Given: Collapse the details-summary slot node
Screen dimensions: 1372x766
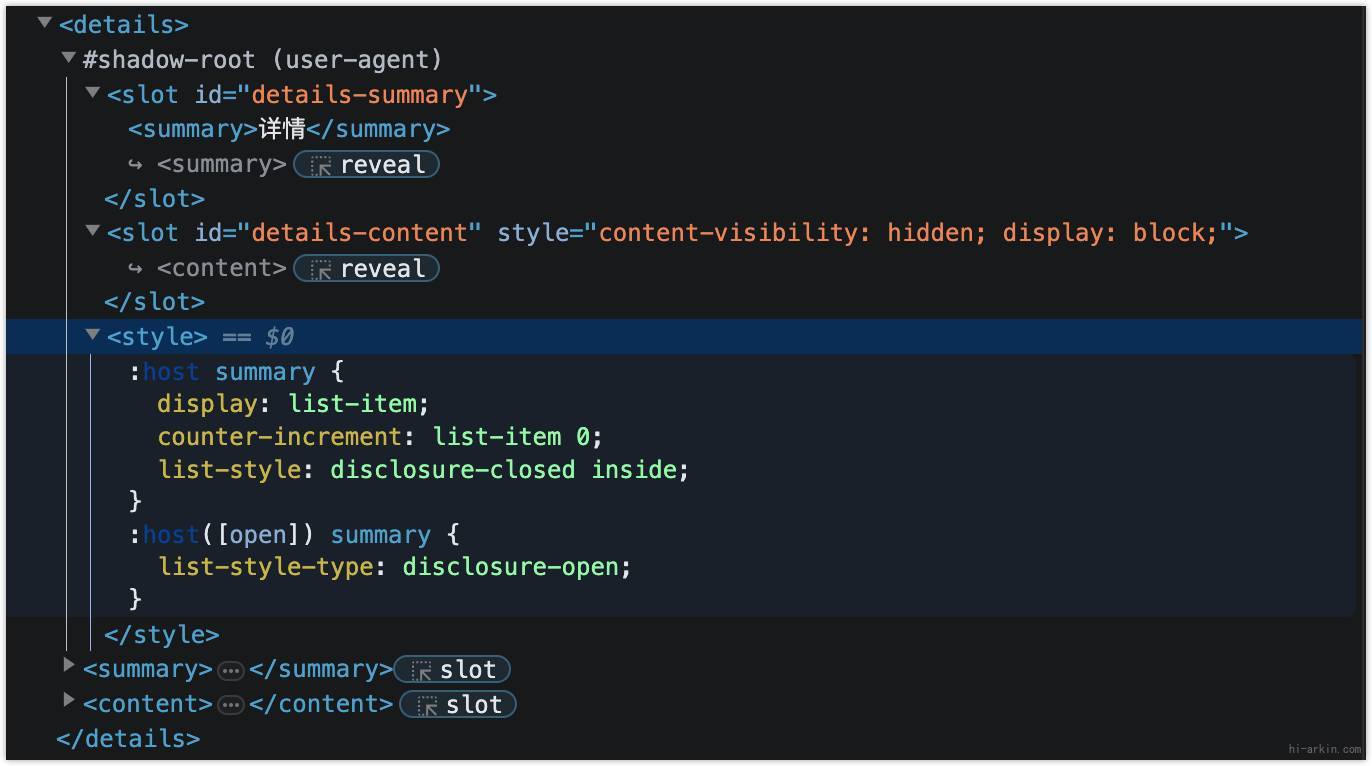Looking at the screenshot, I should tap(93, 93).
